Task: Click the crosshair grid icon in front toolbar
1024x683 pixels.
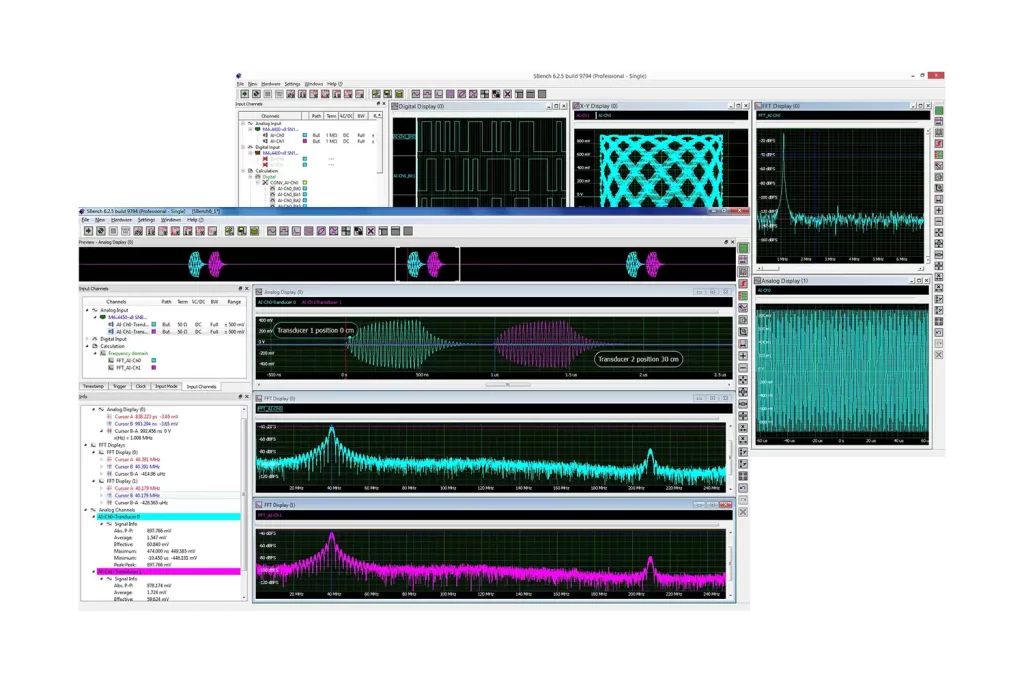Action: point(345,231)
